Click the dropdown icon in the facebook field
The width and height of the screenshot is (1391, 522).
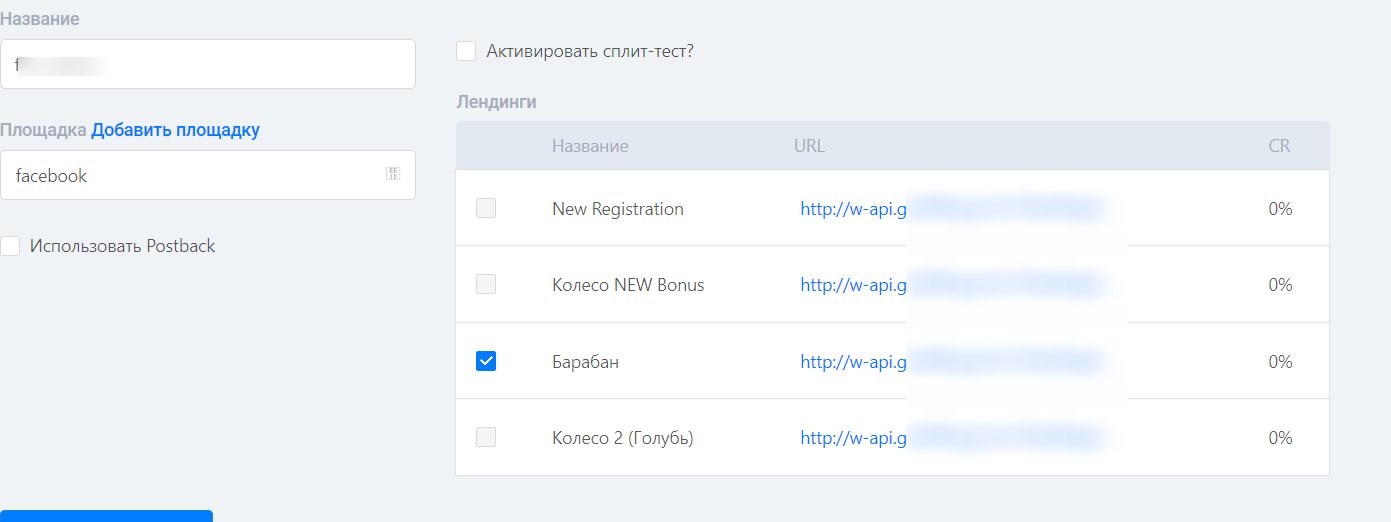point(393,174)
